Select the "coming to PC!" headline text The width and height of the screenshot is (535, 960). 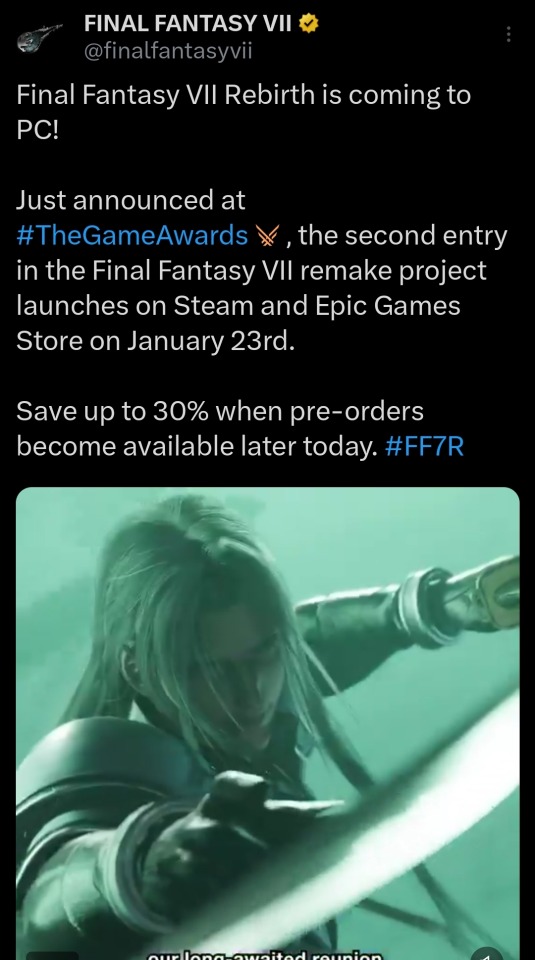point(243,113)
